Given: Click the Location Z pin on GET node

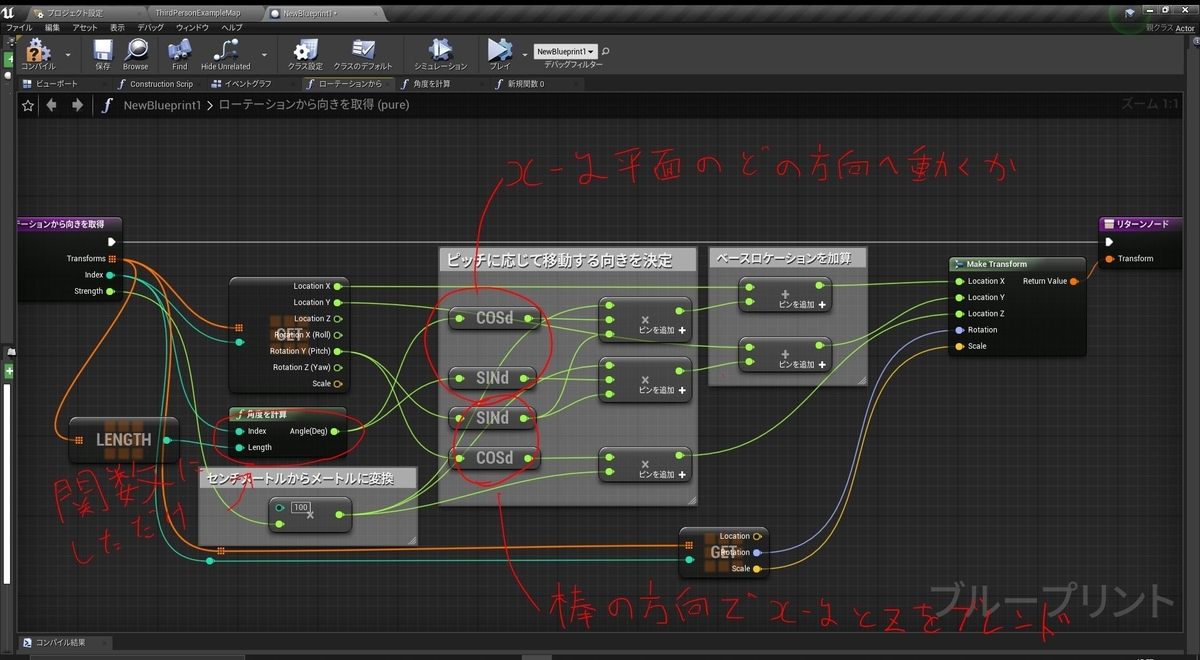Looking at the screenshot, I should pos(338,318).
